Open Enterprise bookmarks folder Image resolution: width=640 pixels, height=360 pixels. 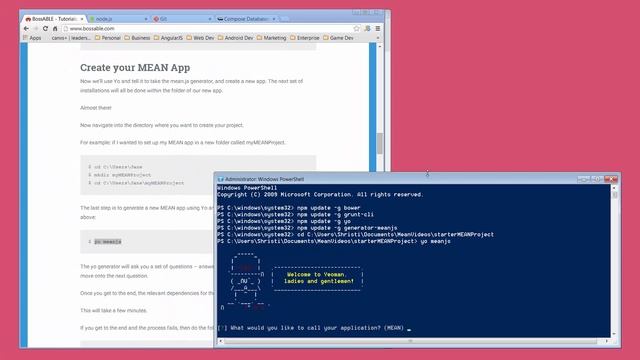[x=304, y=38]
